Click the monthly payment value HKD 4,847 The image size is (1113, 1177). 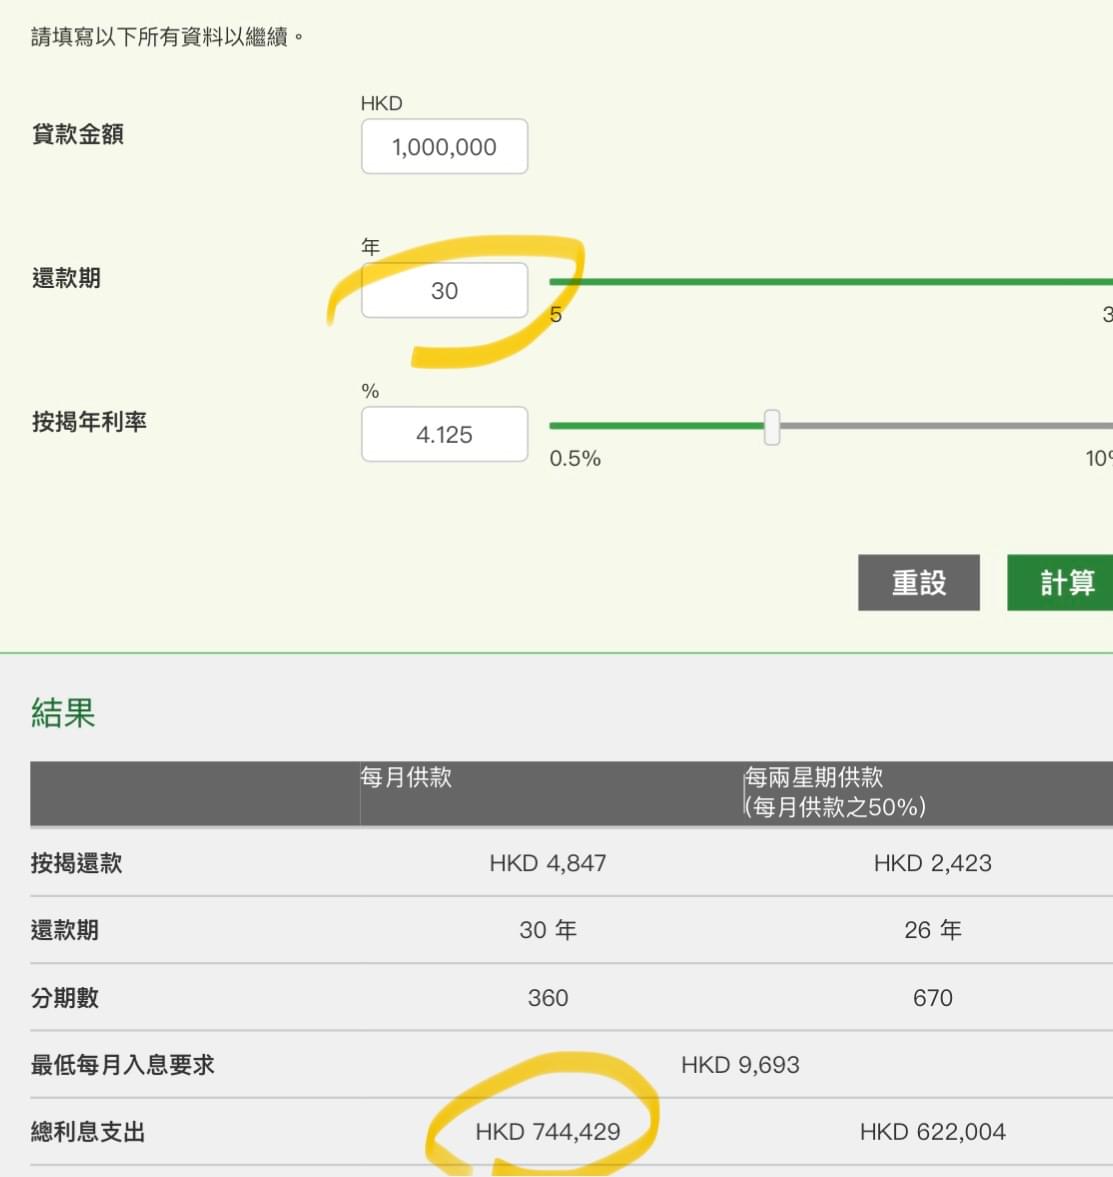point(548,863)
